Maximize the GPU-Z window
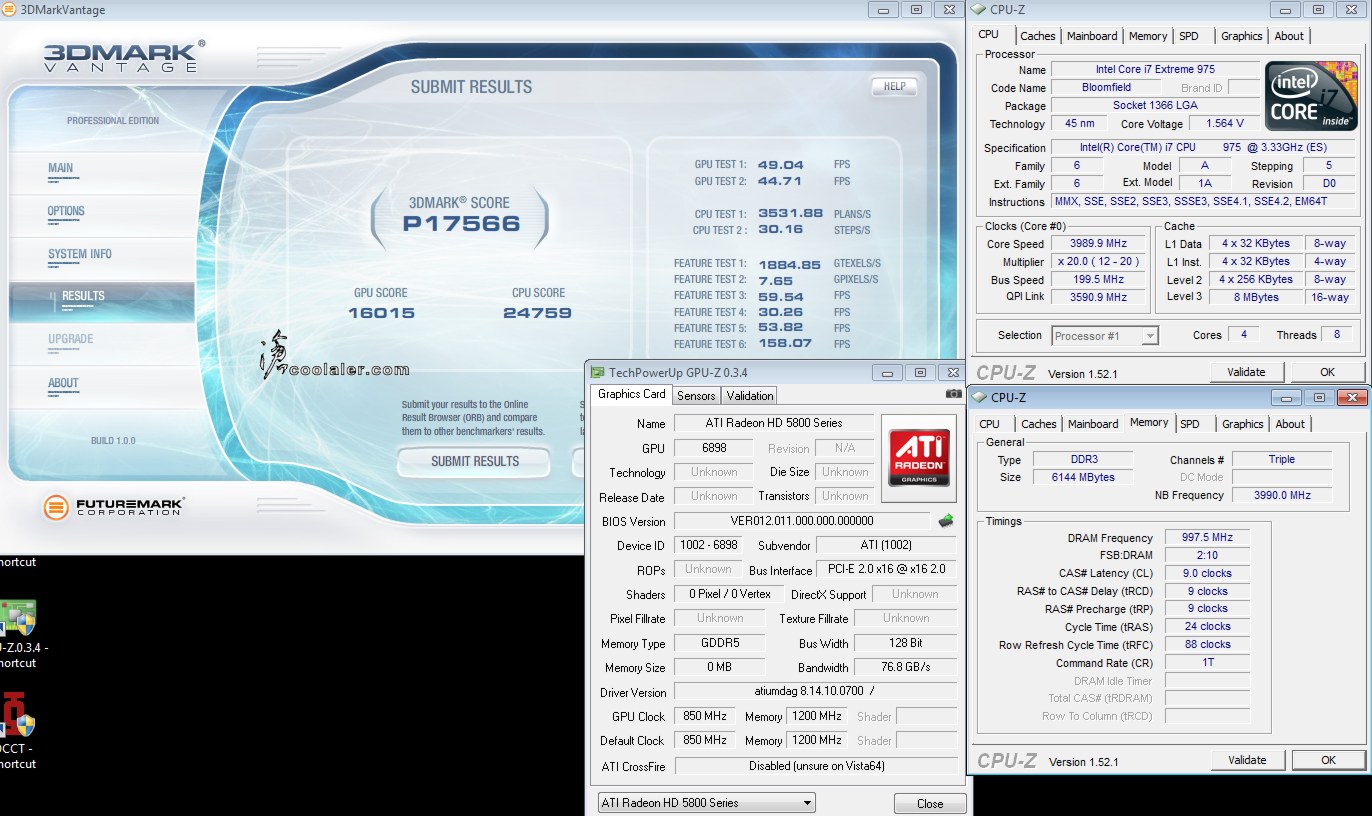The height and width of the screenshot is (816, 1372). tap(920, 372)
